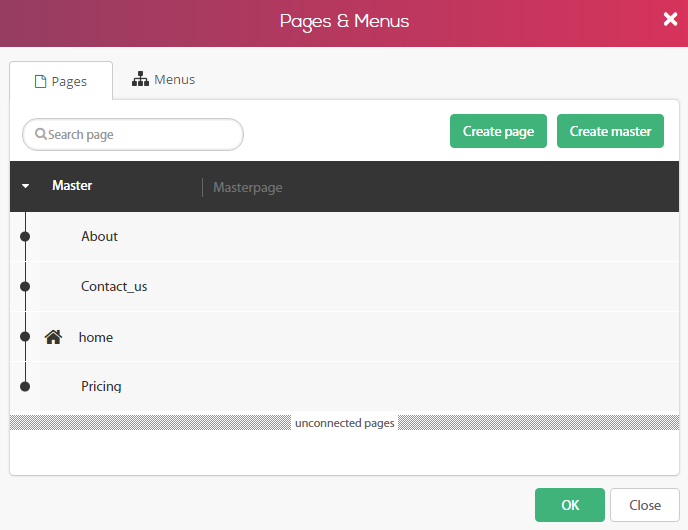Select the Pages tab
This screenshot has height=530, width=688.
click(61, 81)
